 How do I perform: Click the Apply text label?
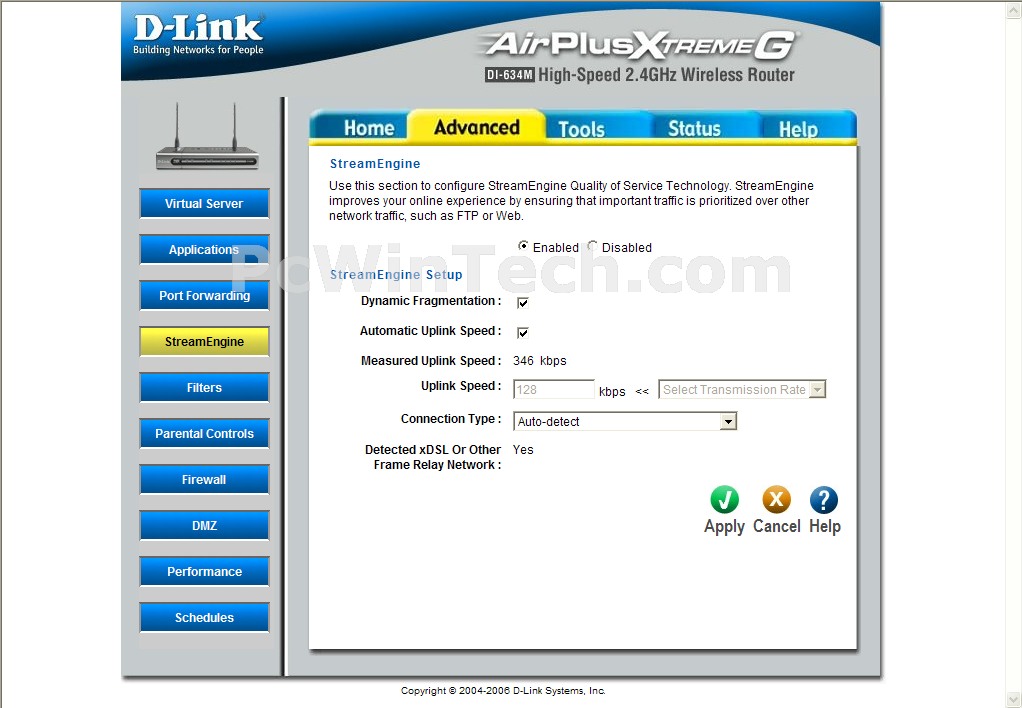click(724, 526)
